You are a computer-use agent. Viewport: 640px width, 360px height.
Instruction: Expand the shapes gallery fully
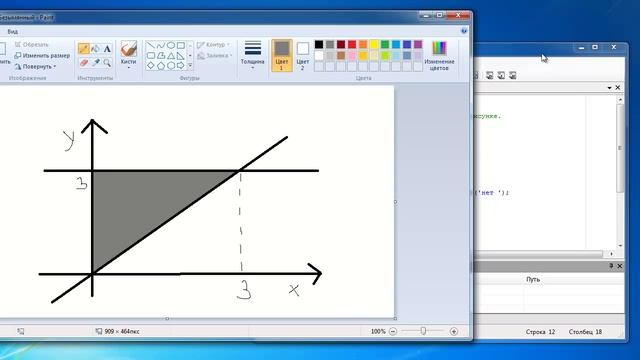click(190, 65)
